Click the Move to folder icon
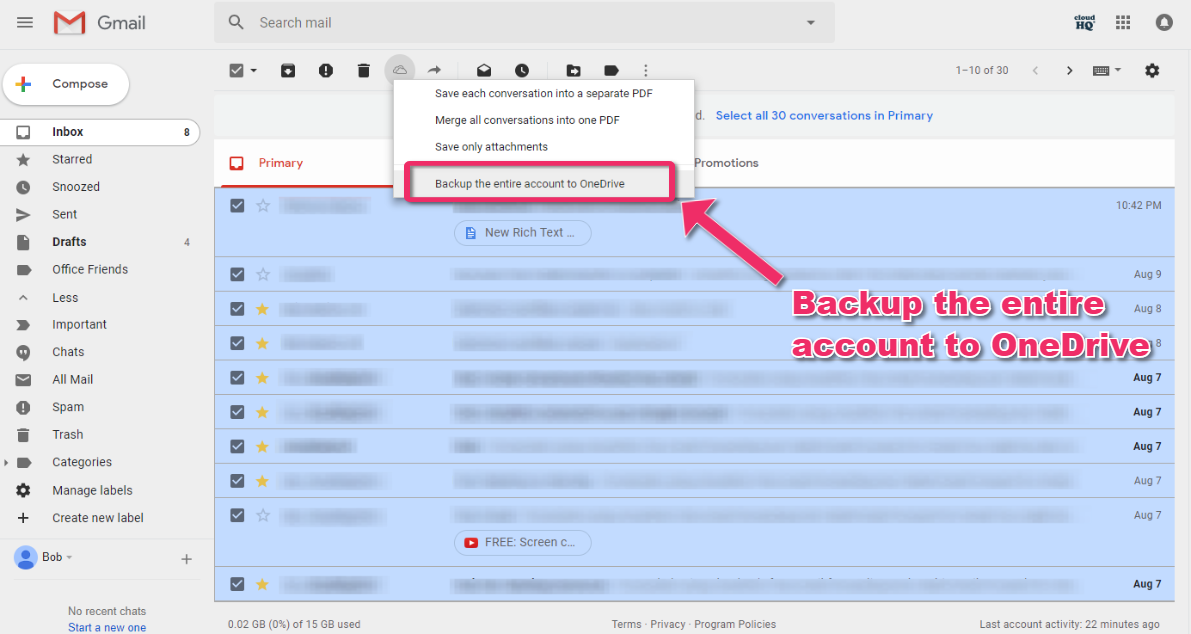 coord(573,71)
